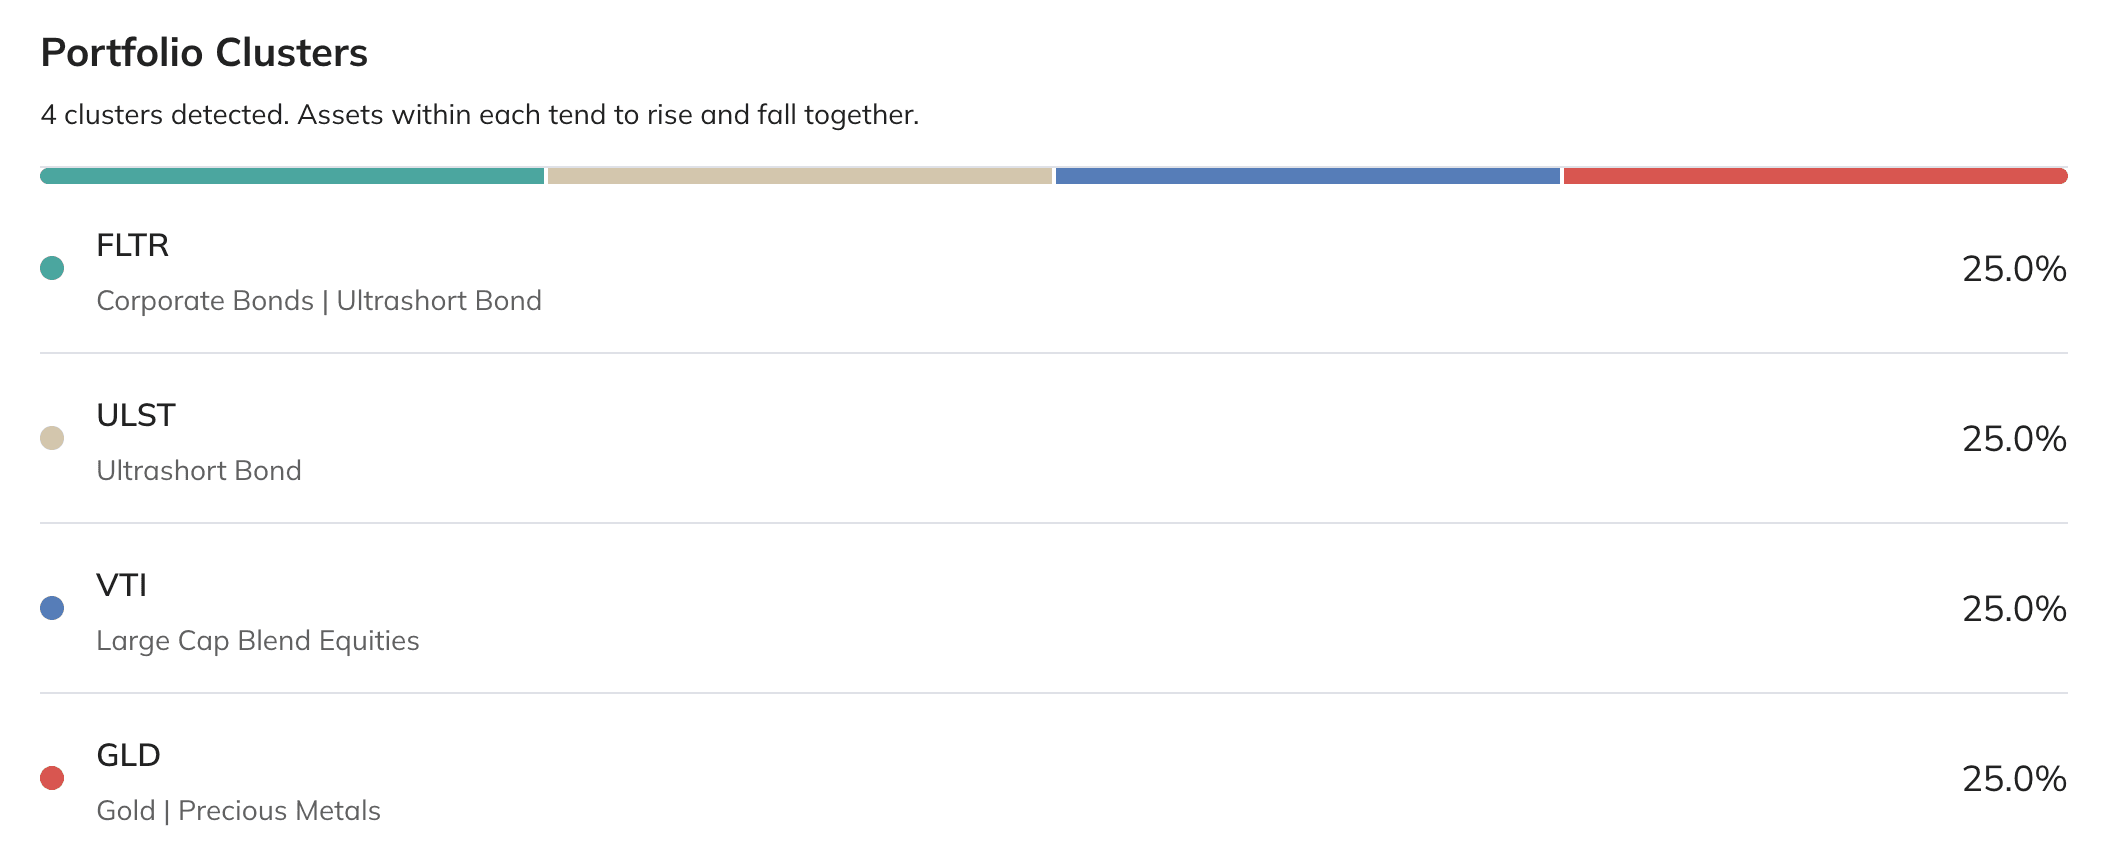Click ULST's 25.0% weight value
The height and width of the screenshot is (860, 2106).
[2014, 439]
